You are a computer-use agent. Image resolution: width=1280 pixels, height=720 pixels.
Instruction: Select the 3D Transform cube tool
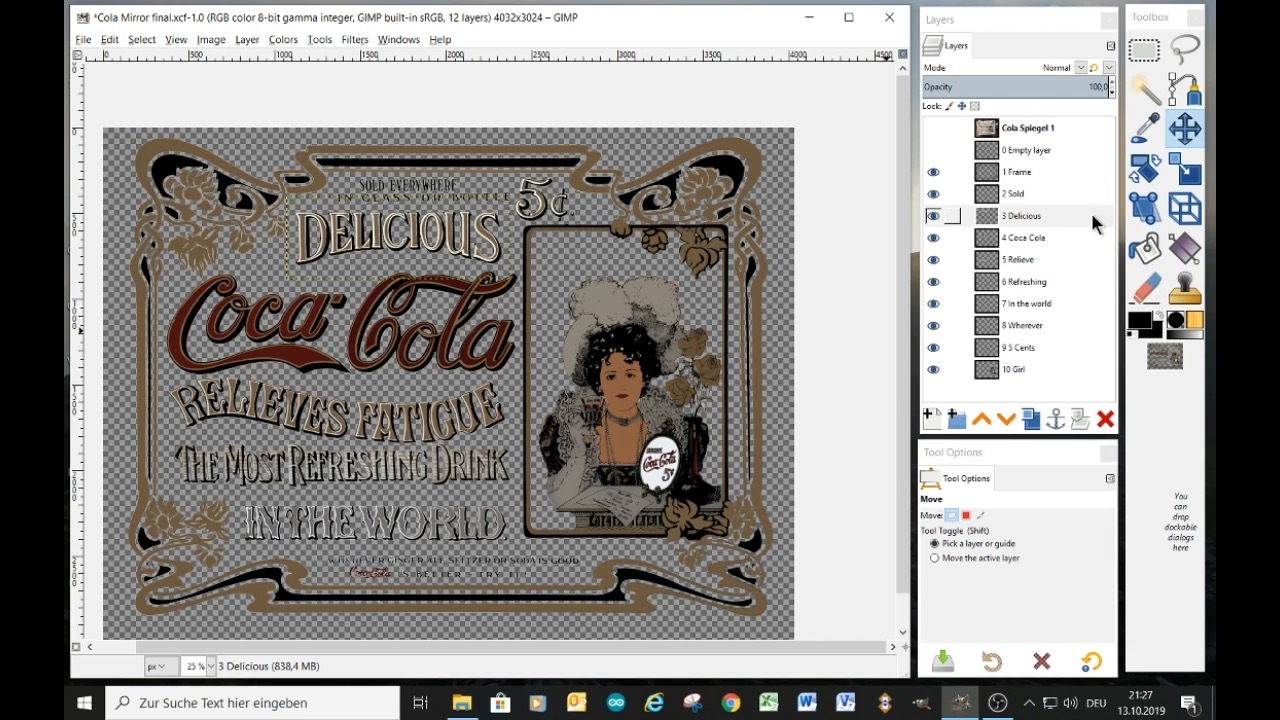pos(1185,208)
